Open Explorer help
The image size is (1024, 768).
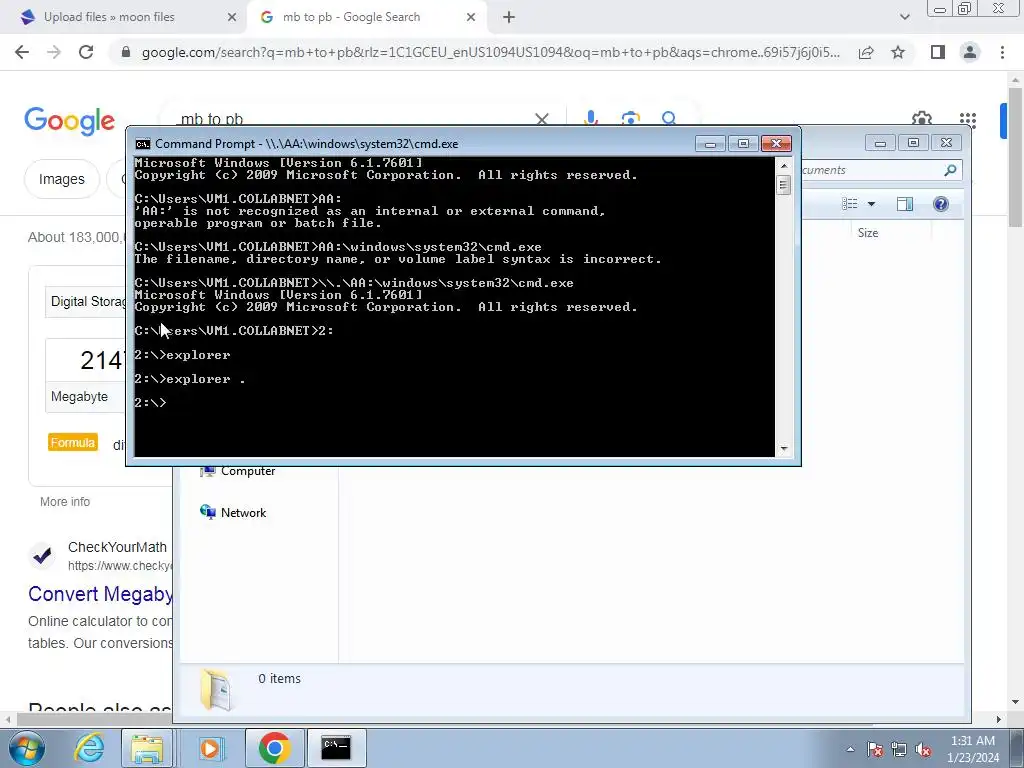[x=940, y=204]
